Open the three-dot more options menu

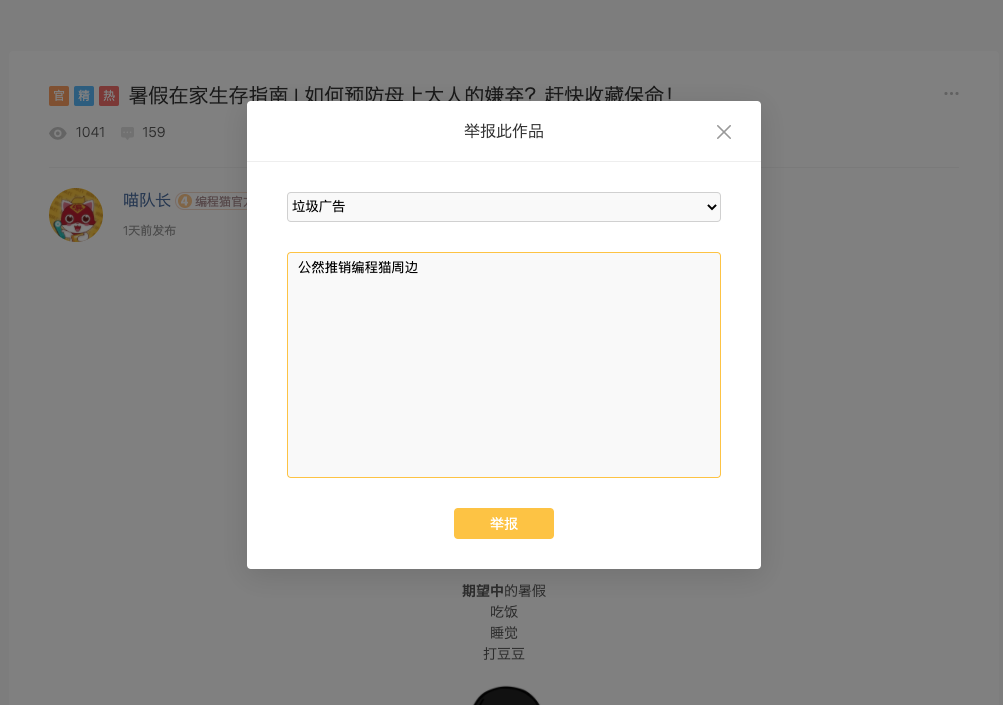[951, 93]
